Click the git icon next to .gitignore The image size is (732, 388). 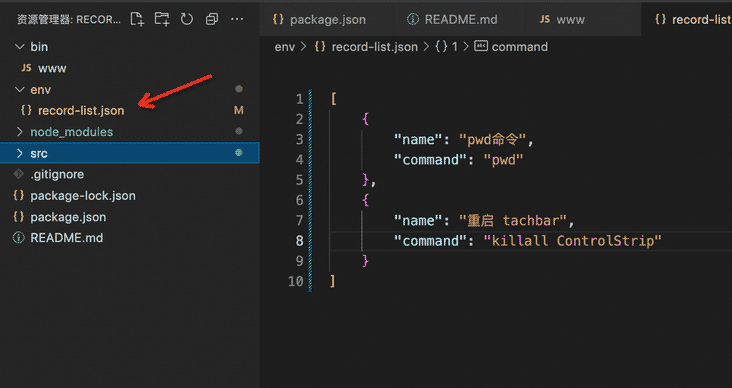(18, 174)
